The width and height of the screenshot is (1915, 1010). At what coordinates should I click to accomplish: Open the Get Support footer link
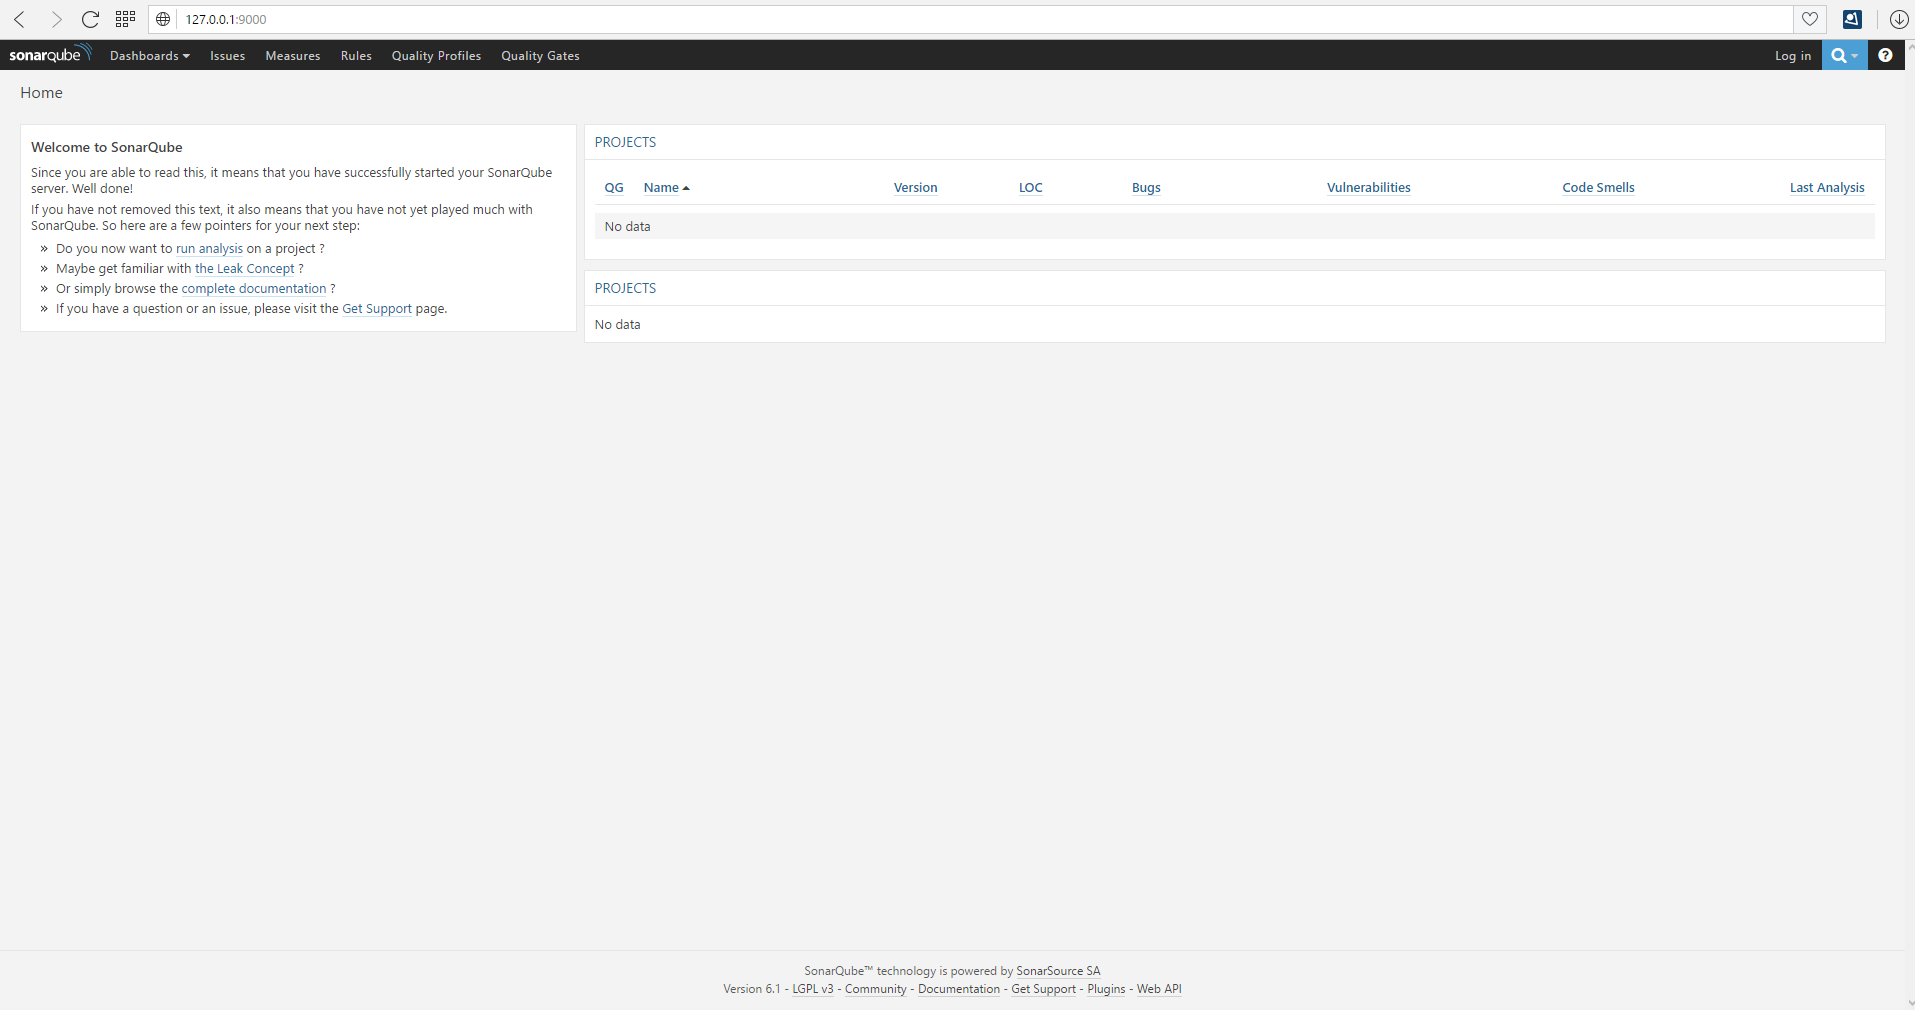coord(1044,989)
